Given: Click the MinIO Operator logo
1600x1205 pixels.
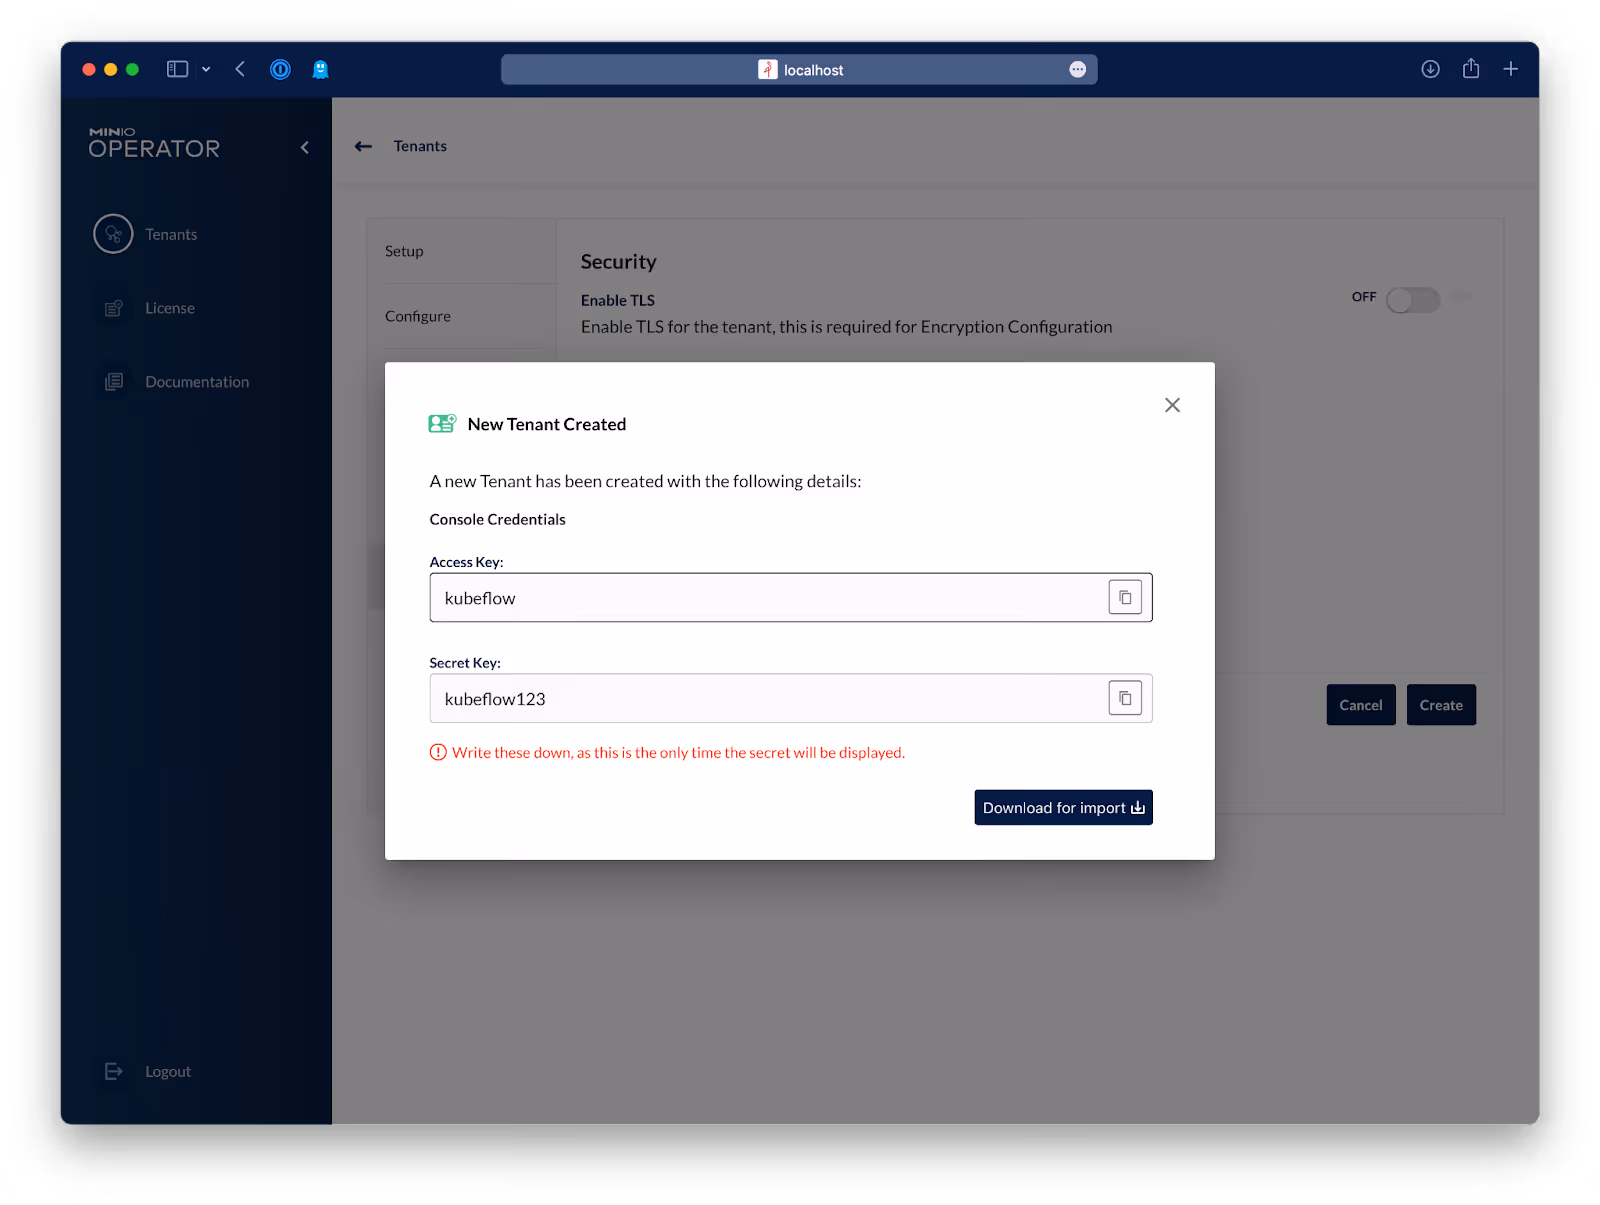Looking at the screenshot, I should coord(154,143).
